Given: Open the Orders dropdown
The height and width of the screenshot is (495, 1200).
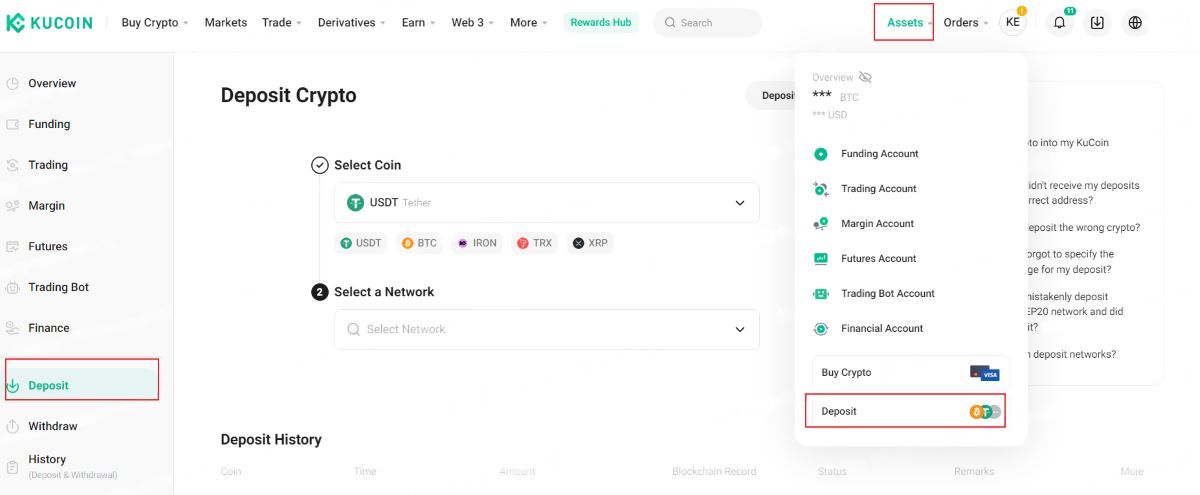Looking at the screenshot, I should tap(965, 22).
